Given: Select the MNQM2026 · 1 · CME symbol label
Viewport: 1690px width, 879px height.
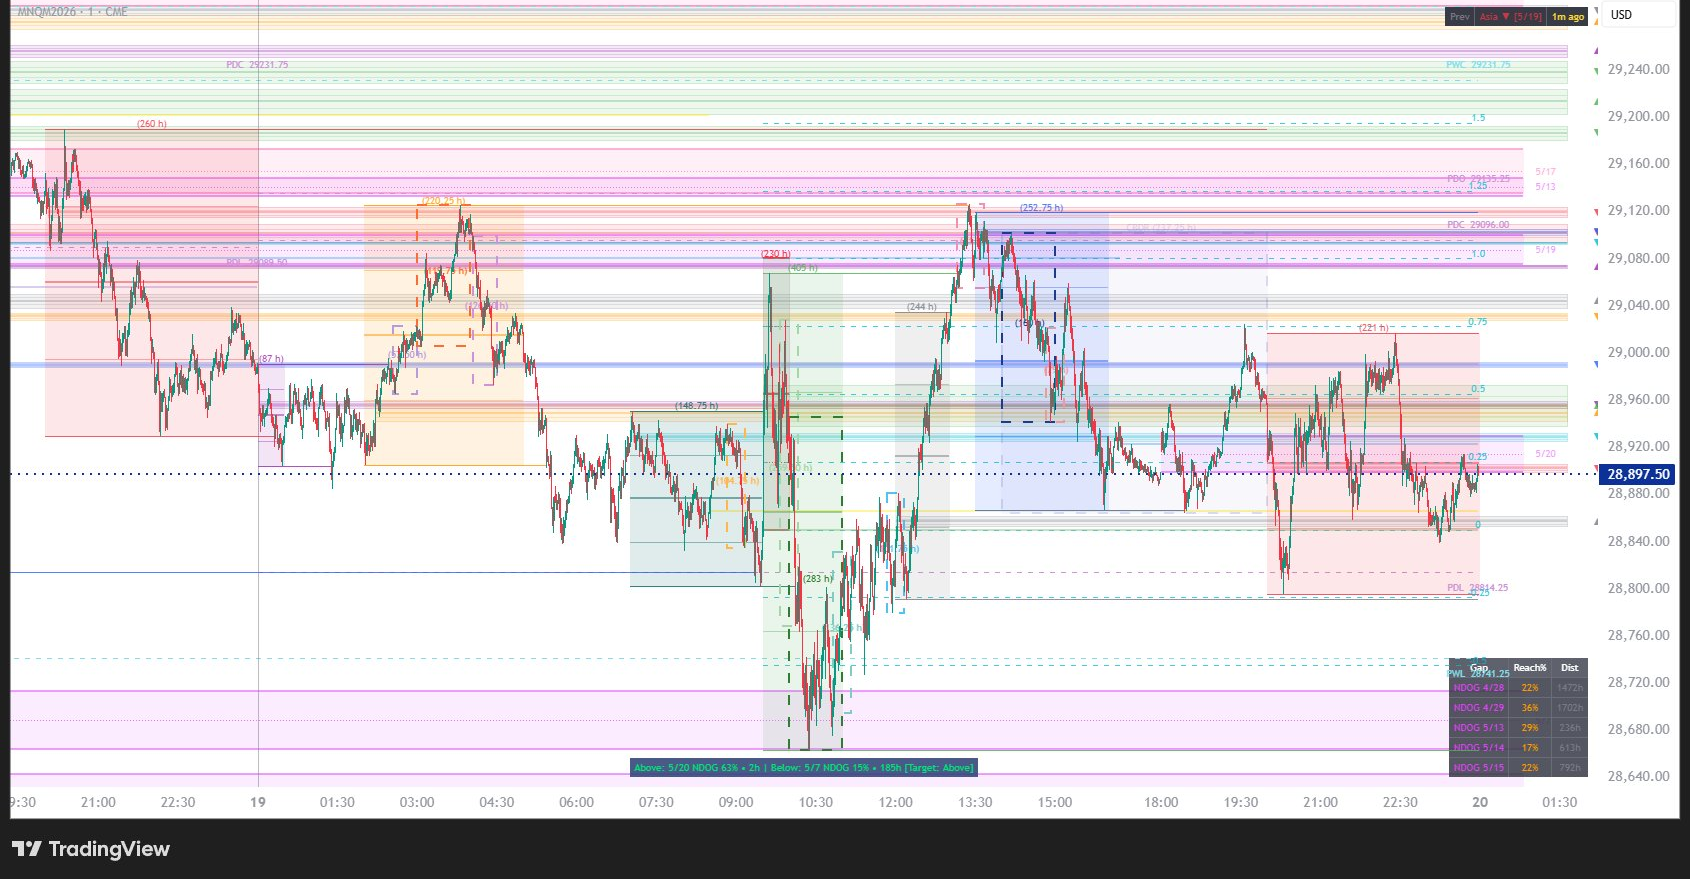Looking at the screenshot, I should point(72,12).
